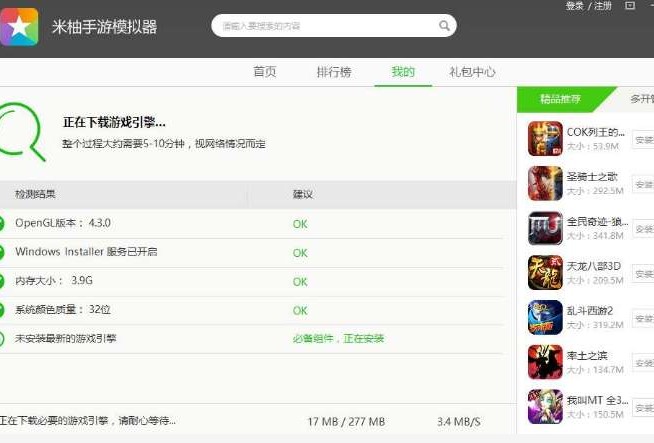Click the 米柚手游模拟器 star logo
Viewport: 654px width, 443px height.
pyautogui.click(x=19, y=26)
